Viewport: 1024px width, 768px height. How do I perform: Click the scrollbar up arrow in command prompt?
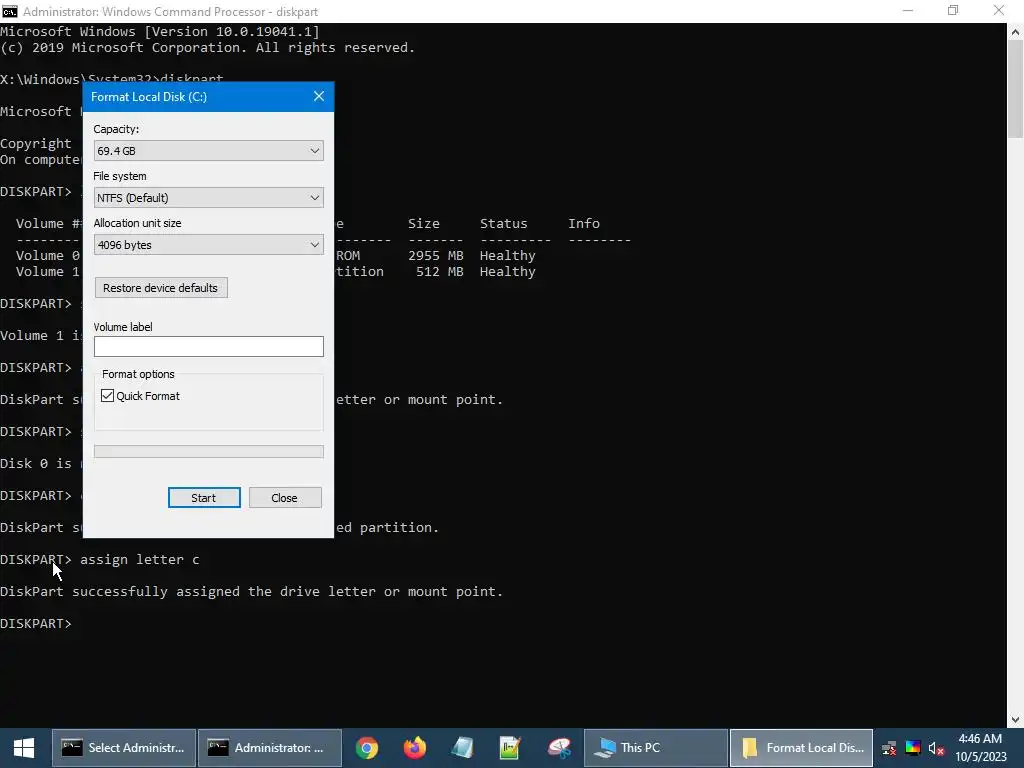coord(1015,31)
